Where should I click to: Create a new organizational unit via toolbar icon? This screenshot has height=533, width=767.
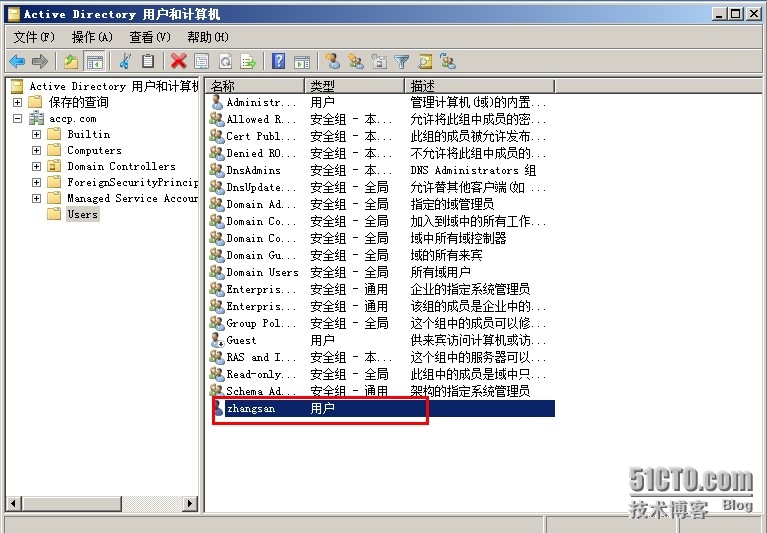(x=379, y=62)
